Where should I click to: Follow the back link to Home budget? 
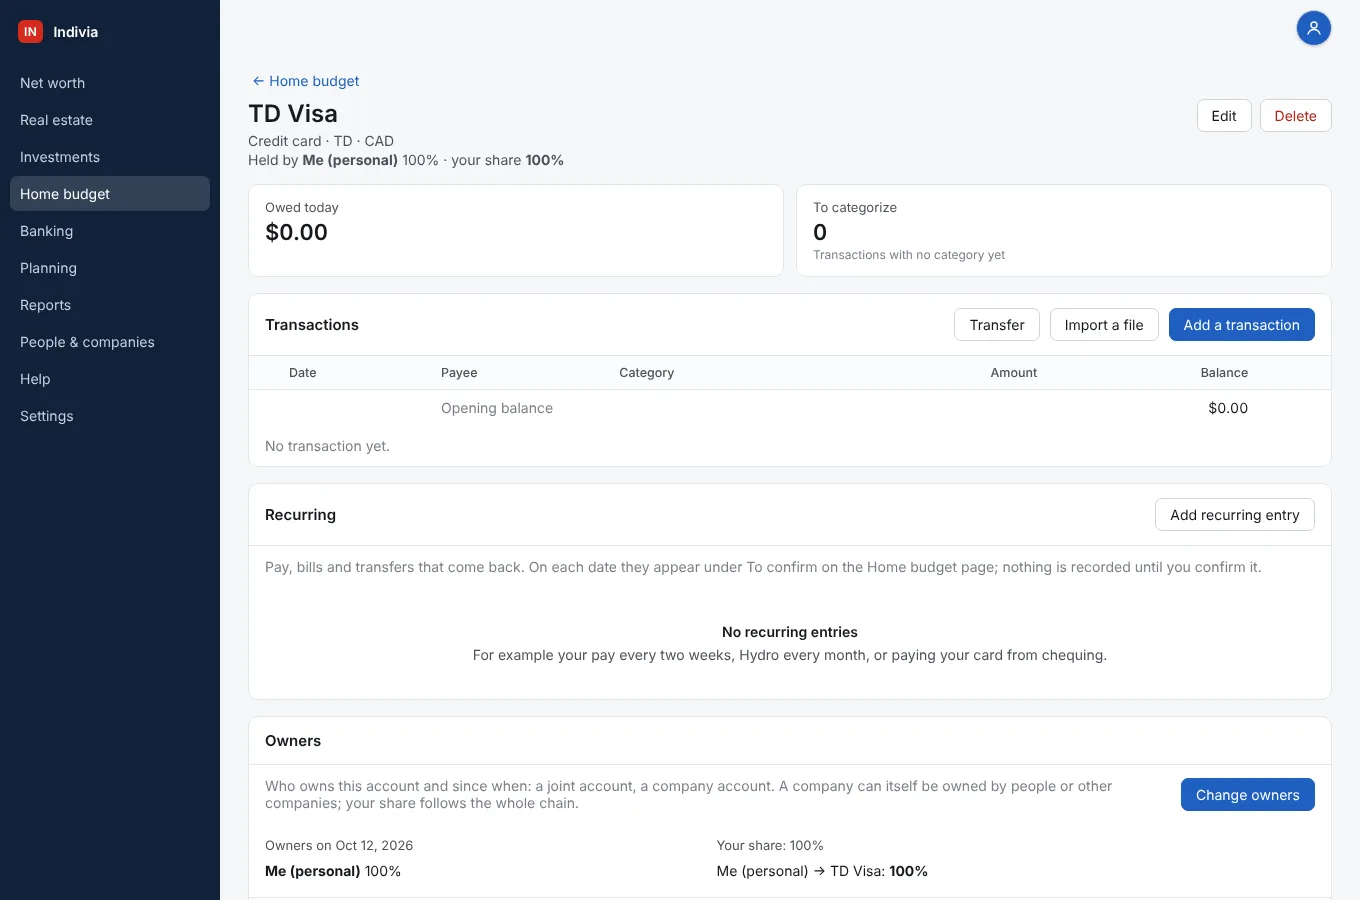tap(305, 81)
